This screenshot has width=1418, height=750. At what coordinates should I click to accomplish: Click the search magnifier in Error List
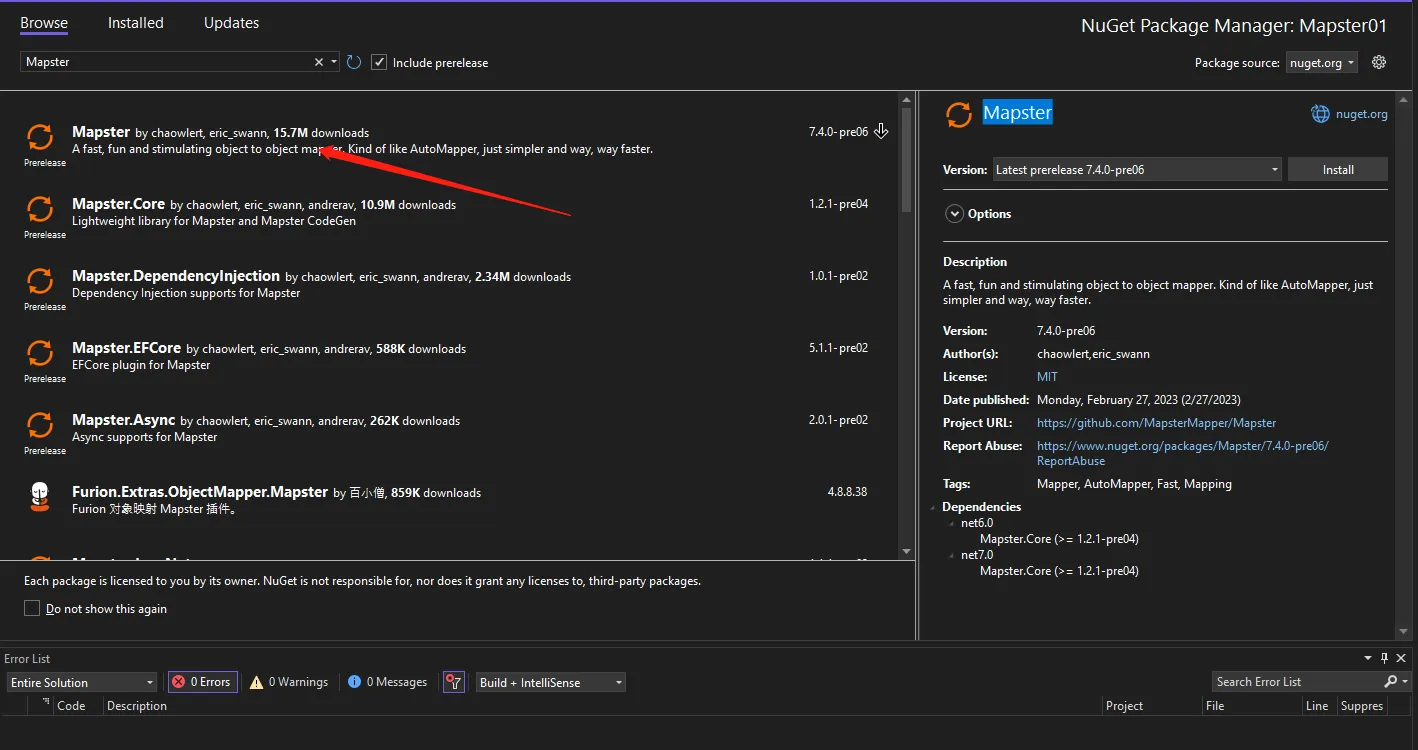pos(1390,682)
